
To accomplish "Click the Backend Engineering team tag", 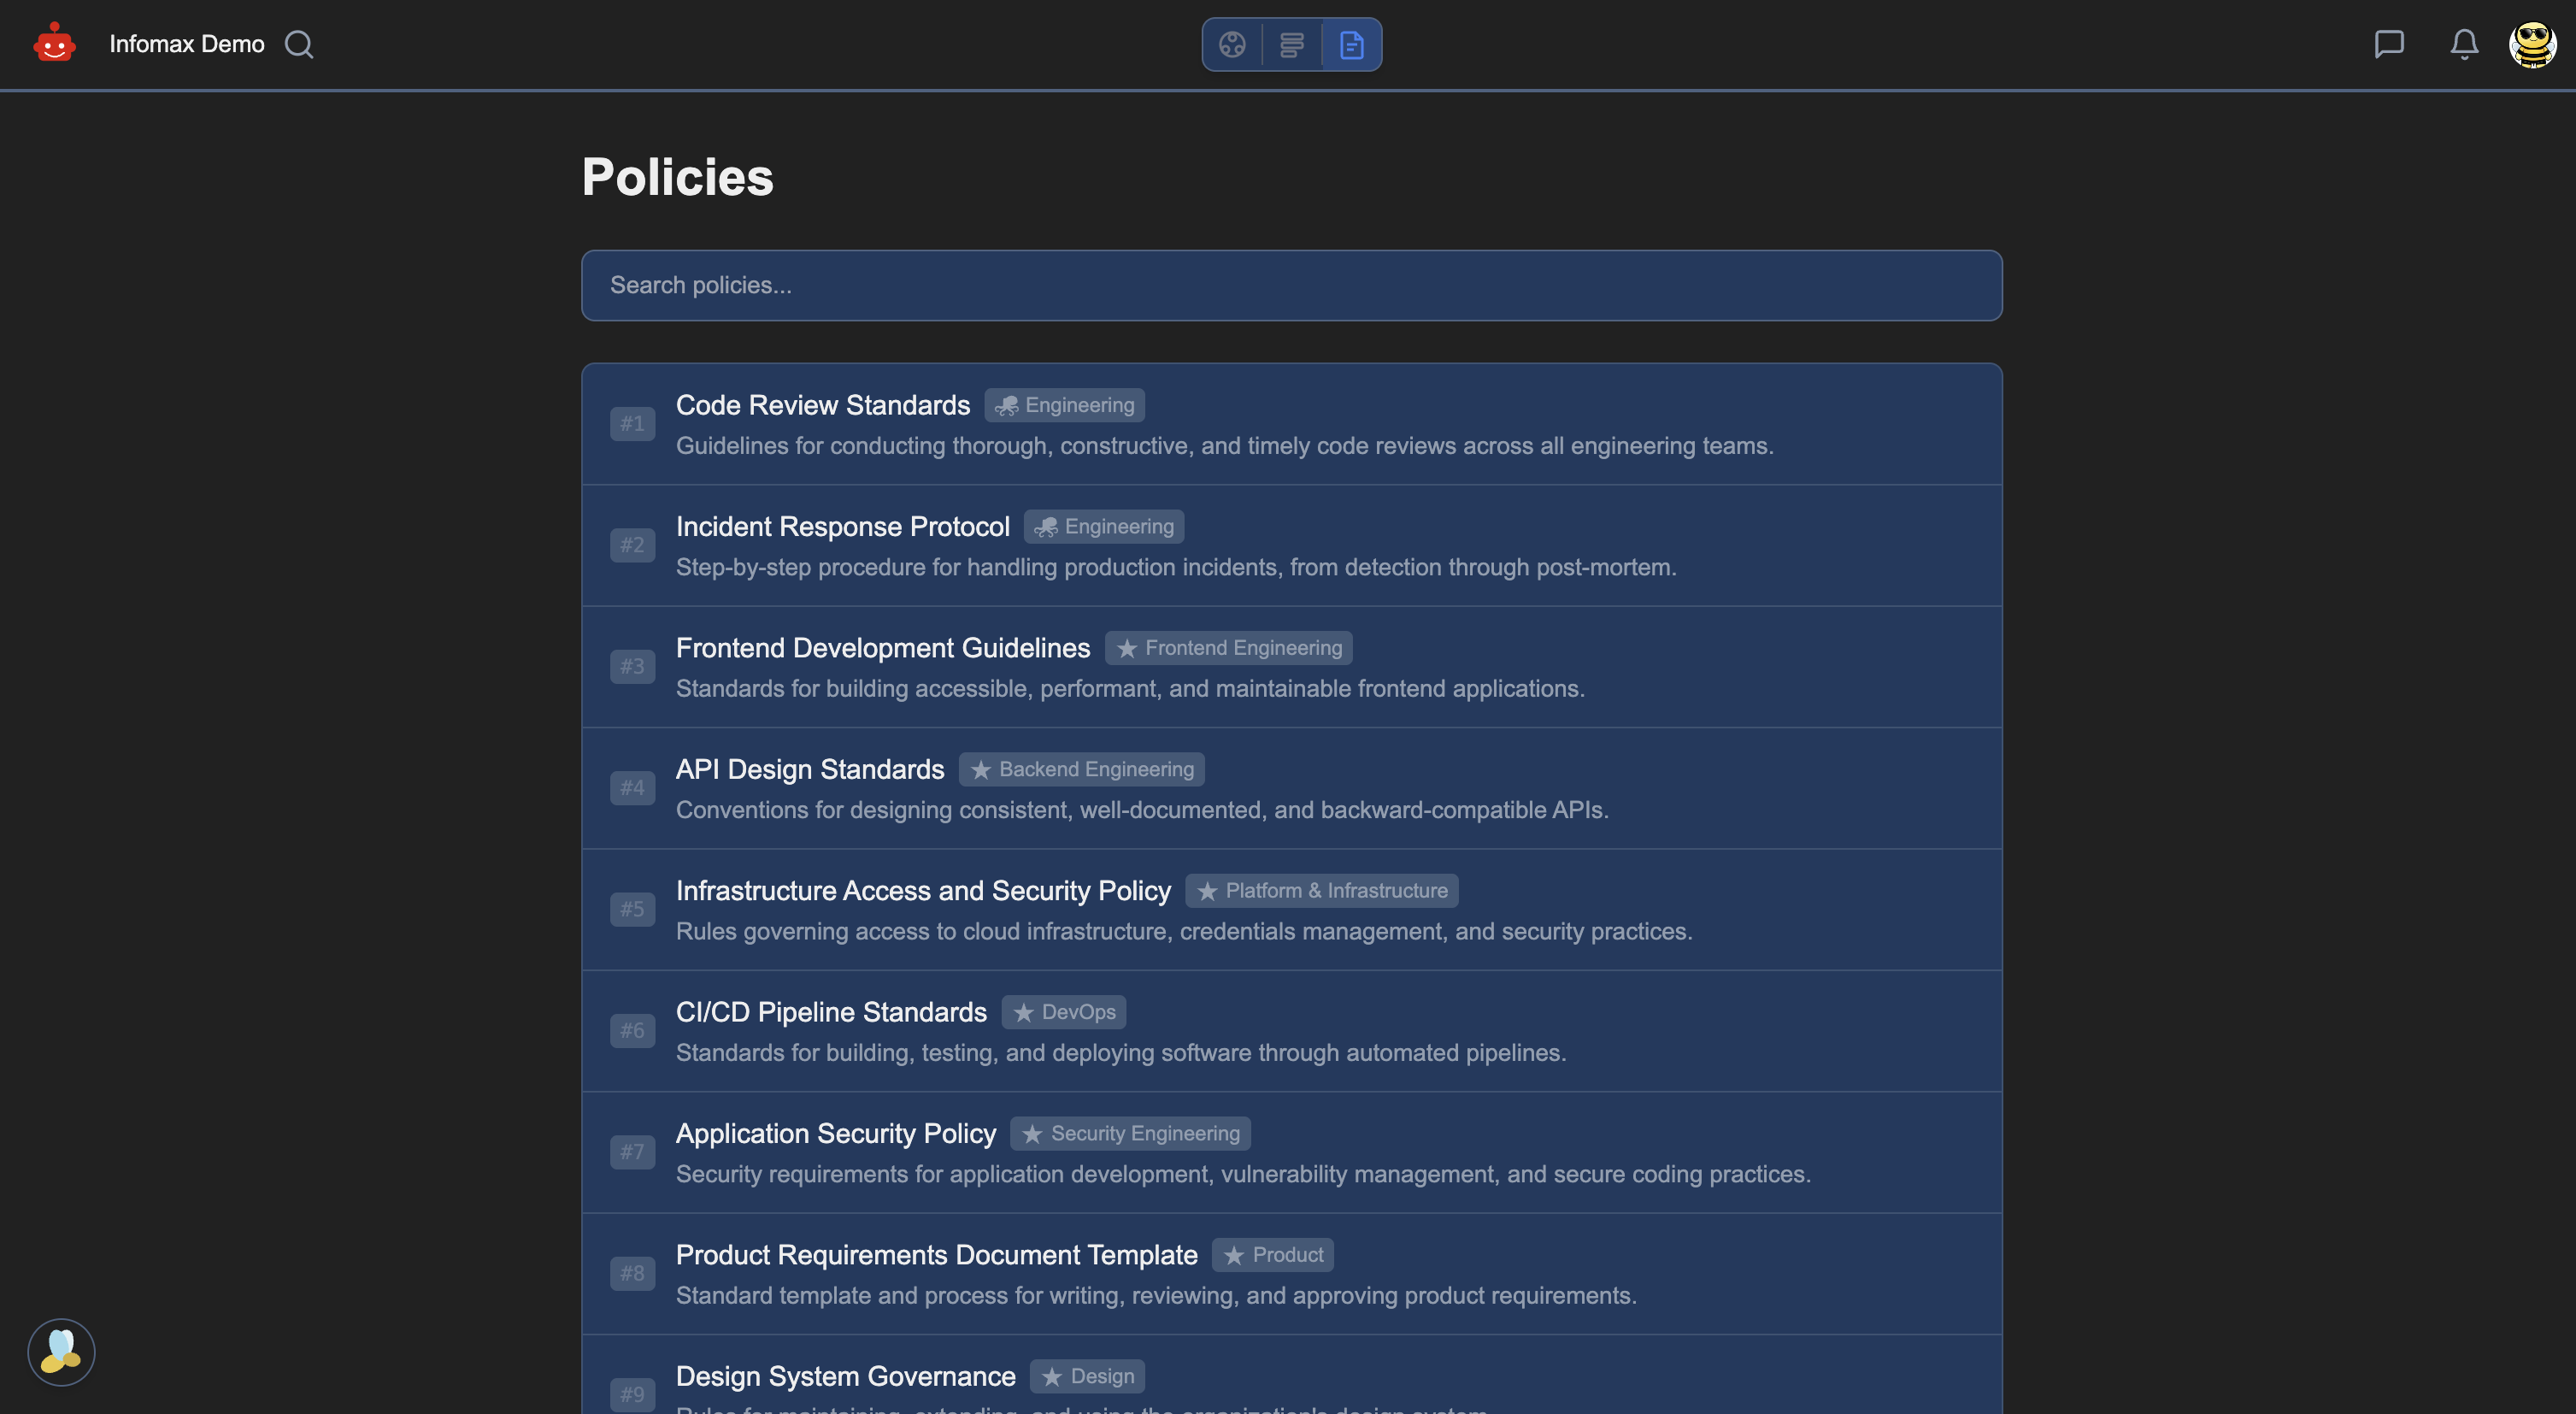I will coord(1082,769).
